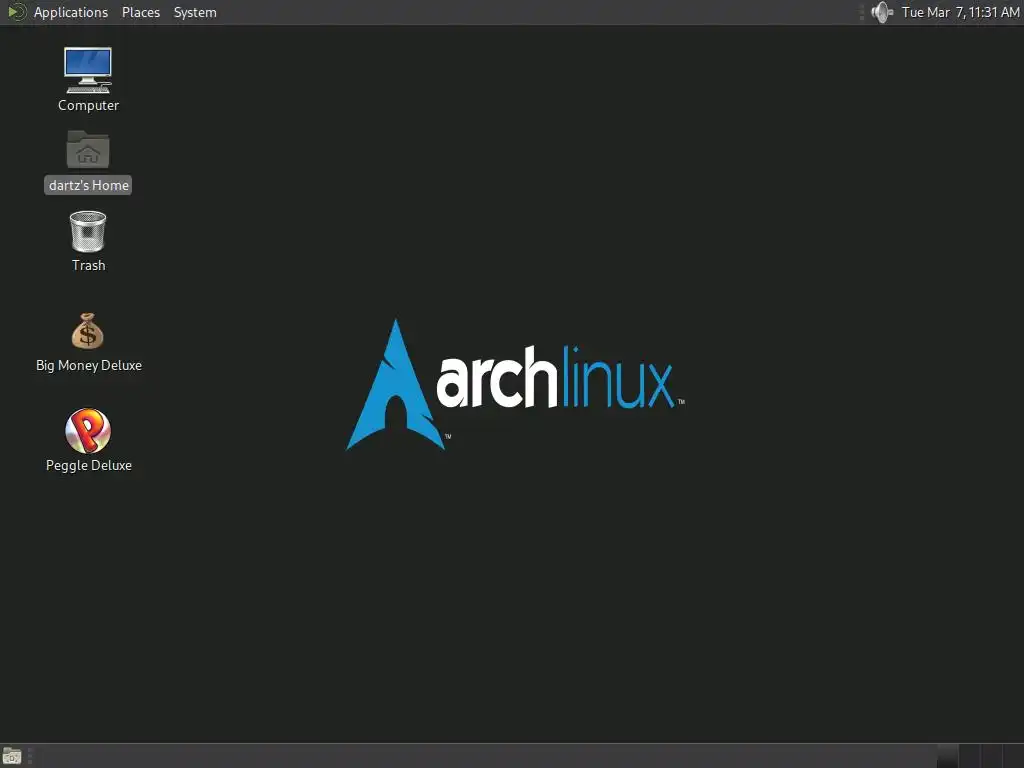The width and height of the screenshot is (1024, 768).
Task: Click the highlighted active workspace in the switcher
Action: point(948,756)
